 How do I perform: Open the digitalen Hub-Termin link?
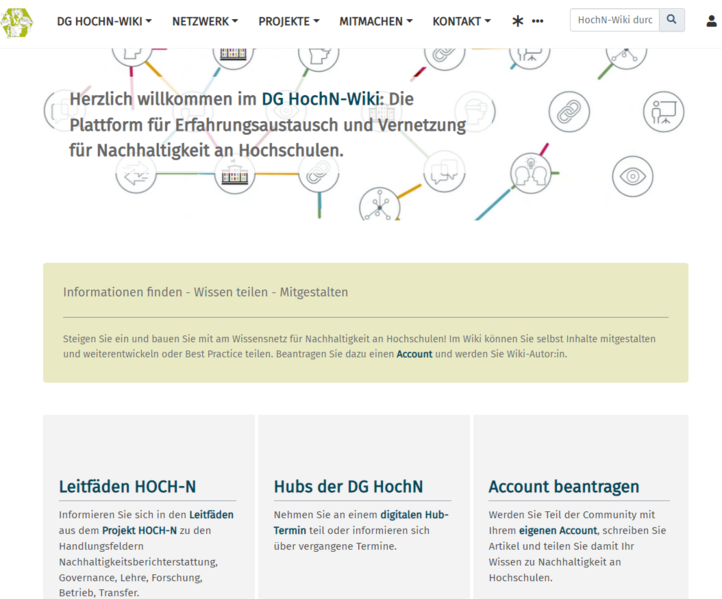[x=361, y=523]
